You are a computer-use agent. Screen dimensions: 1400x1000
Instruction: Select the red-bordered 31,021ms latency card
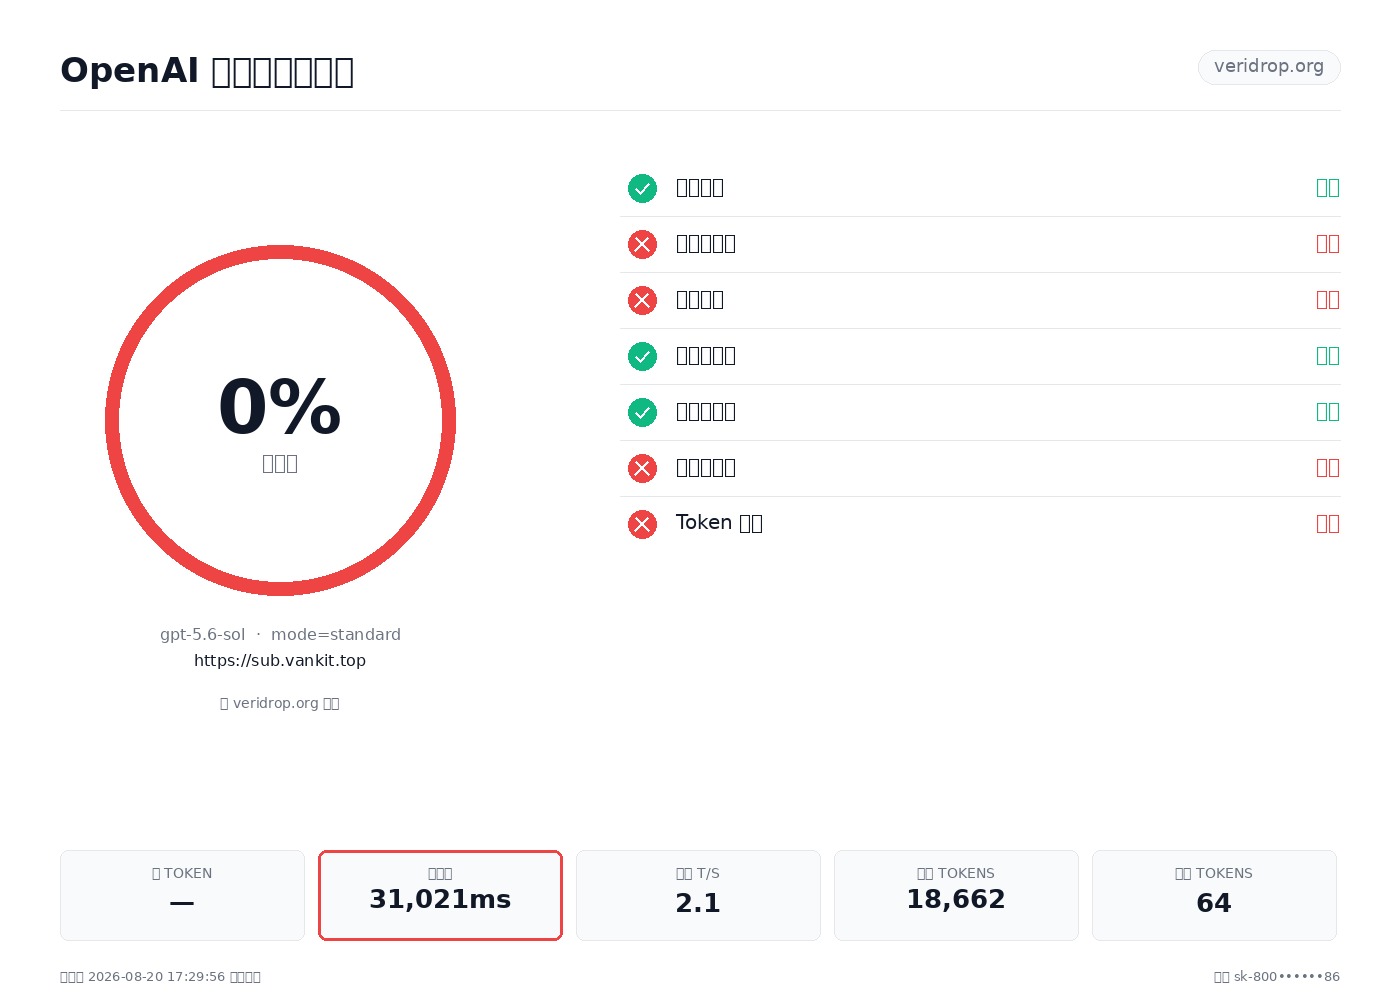[440, 895]
